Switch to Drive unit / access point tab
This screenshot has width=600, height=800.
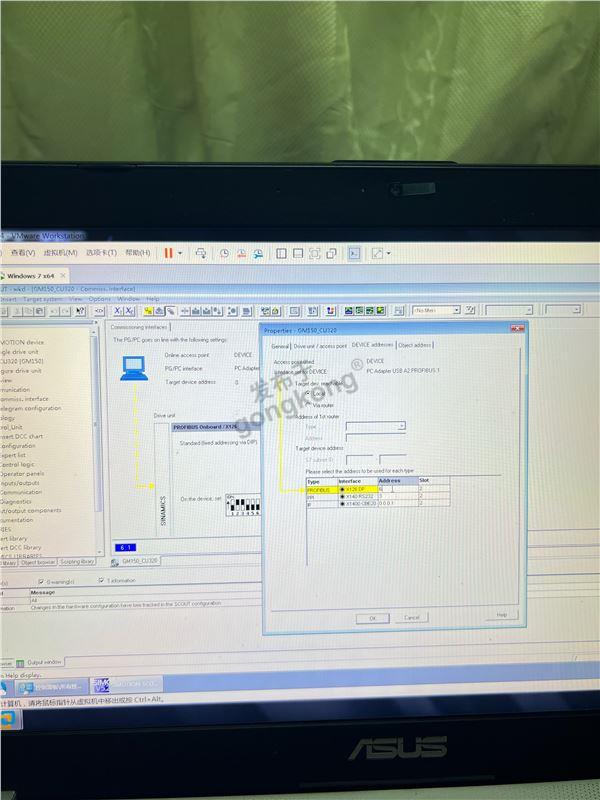(320, 345)
